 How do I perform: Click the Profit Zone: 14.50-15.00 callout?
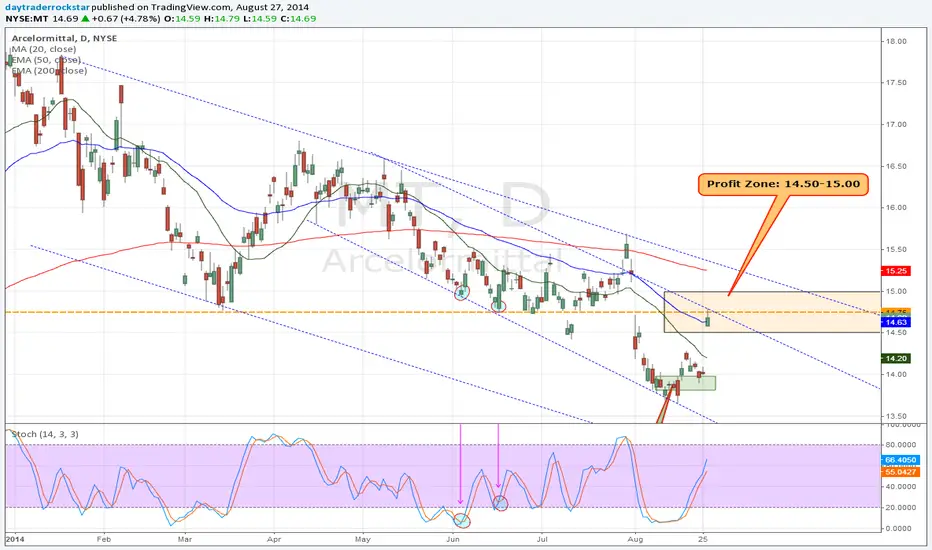[x=783, y=184]
